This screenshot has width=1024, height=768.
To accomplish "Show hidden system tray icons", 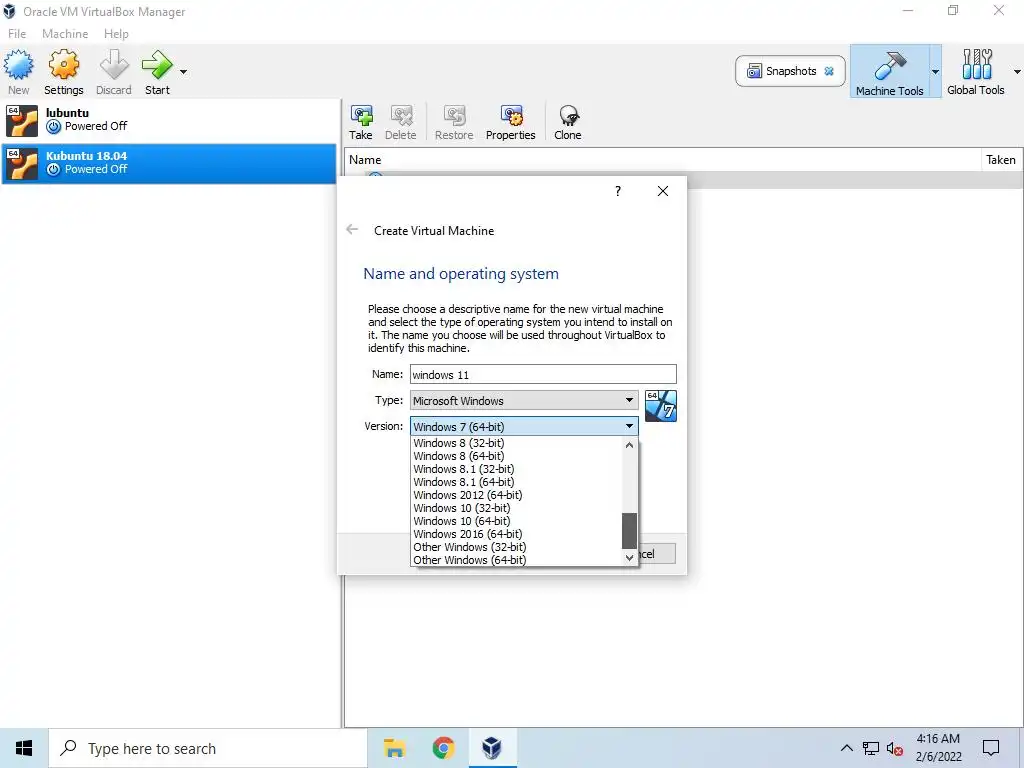I will [x=846, y=748].
